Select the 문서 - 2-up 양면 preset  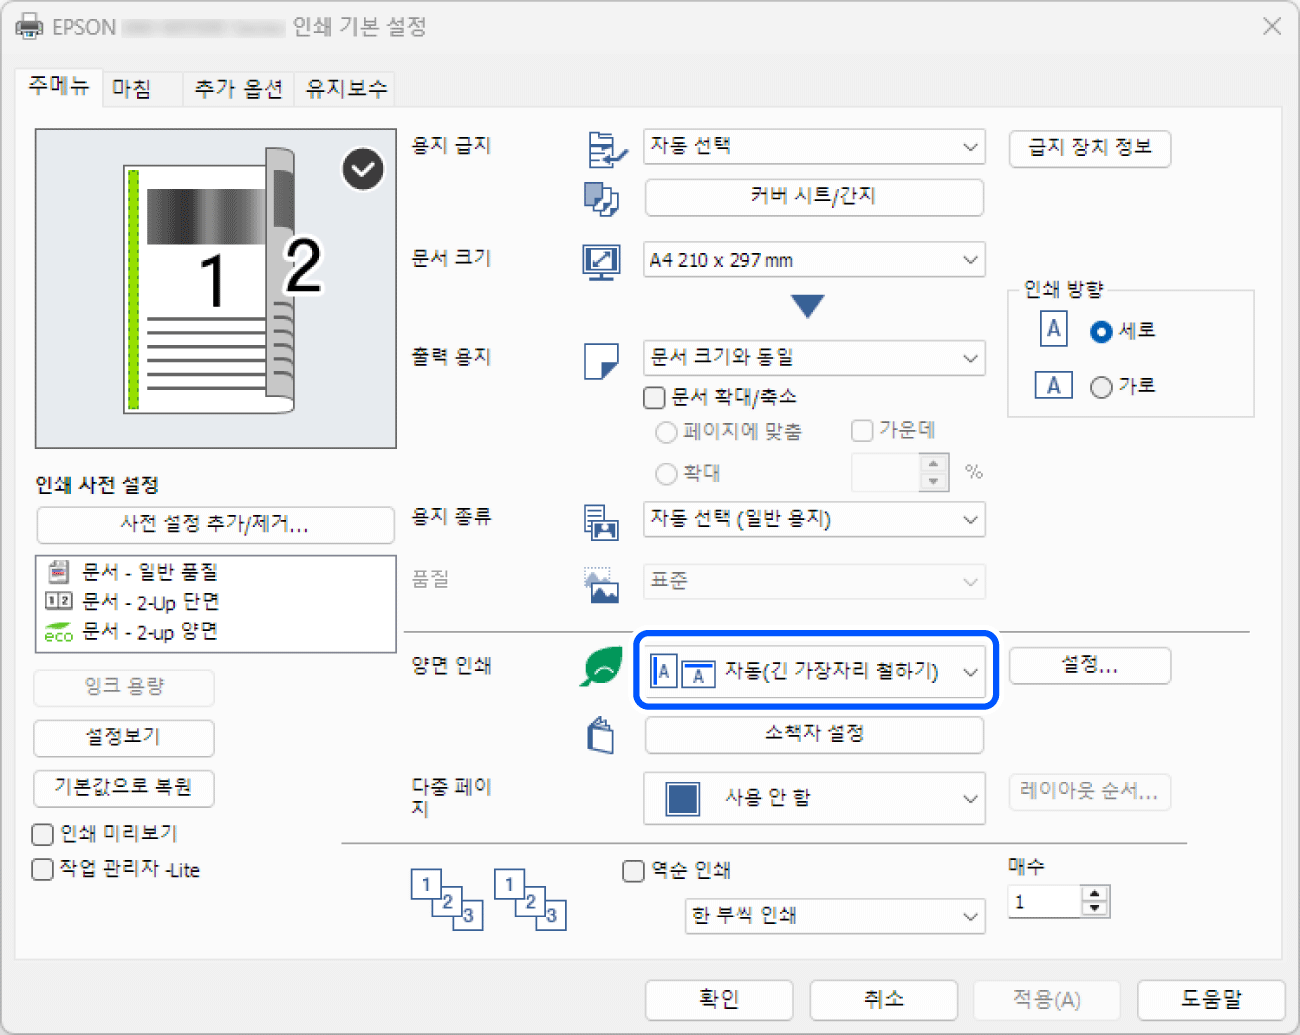(x=149, y=632)
